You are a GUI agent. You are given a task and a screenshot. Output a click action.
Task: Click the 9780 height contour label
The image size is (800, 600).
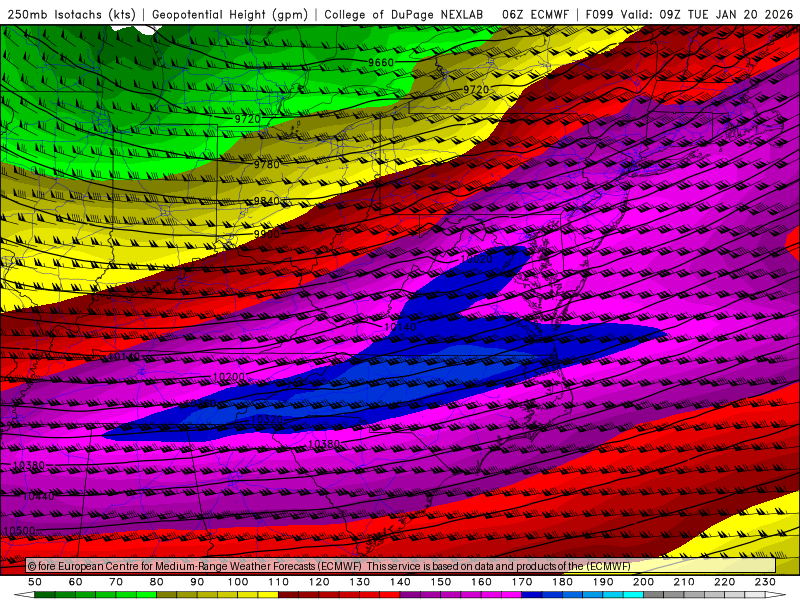tap(267, 164)
